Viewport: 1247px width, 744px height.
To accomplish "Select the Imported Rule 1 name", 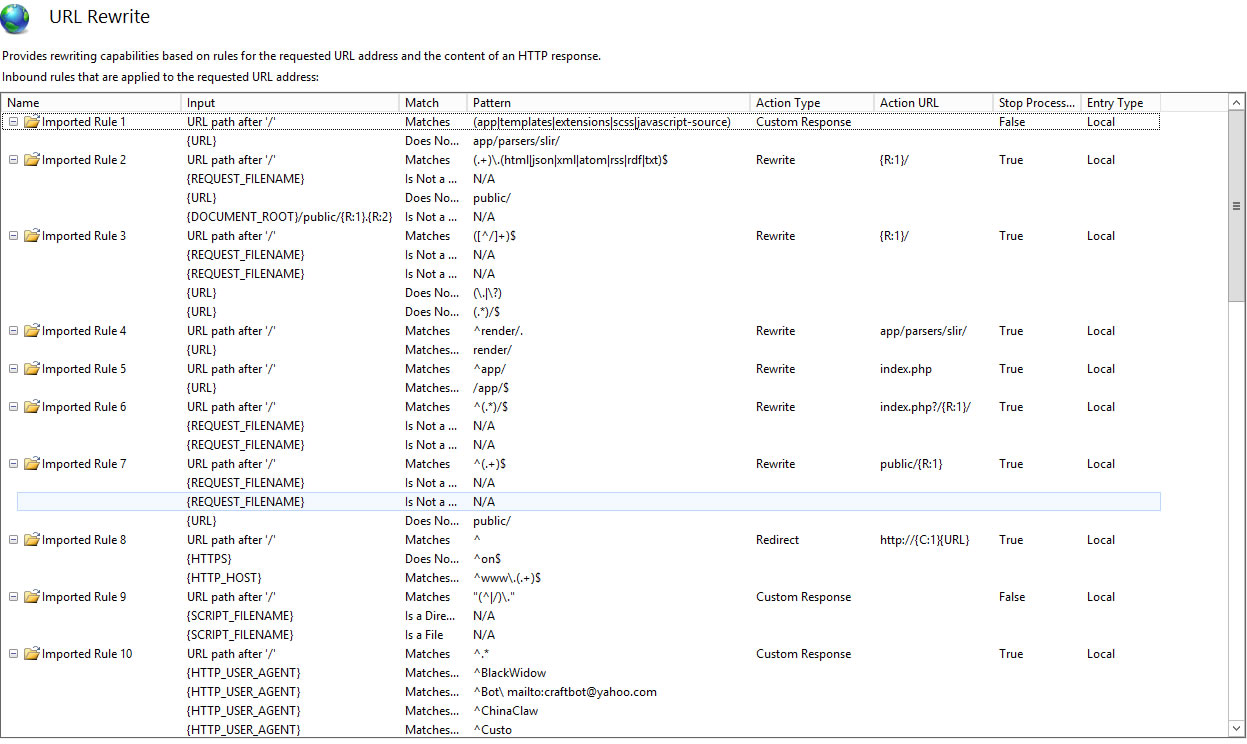I will pyautogui.click(x=84, y=122).
